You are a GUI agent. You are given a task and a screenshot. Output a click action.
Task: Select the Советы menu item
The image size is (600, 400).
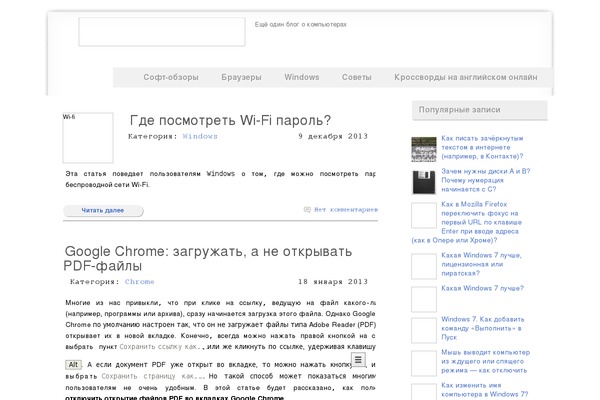coord(357,77)
